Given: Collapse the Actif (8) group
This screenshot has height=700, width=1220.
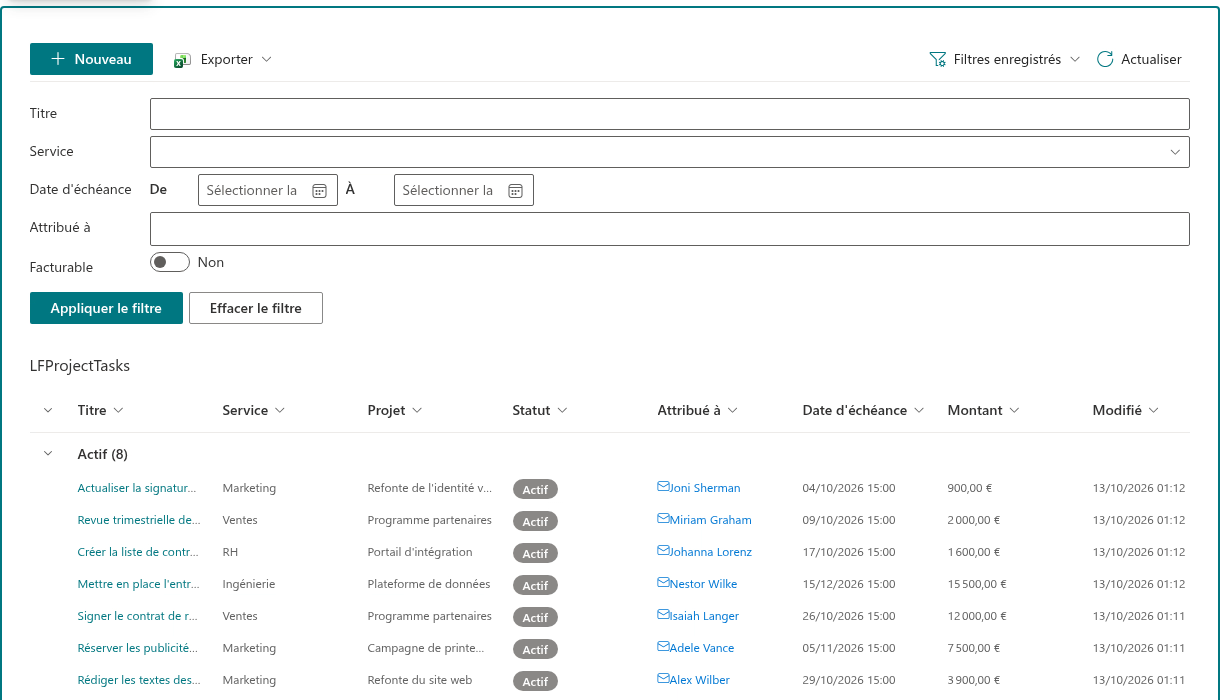Looking at the screenshot, I should [47, 454].
